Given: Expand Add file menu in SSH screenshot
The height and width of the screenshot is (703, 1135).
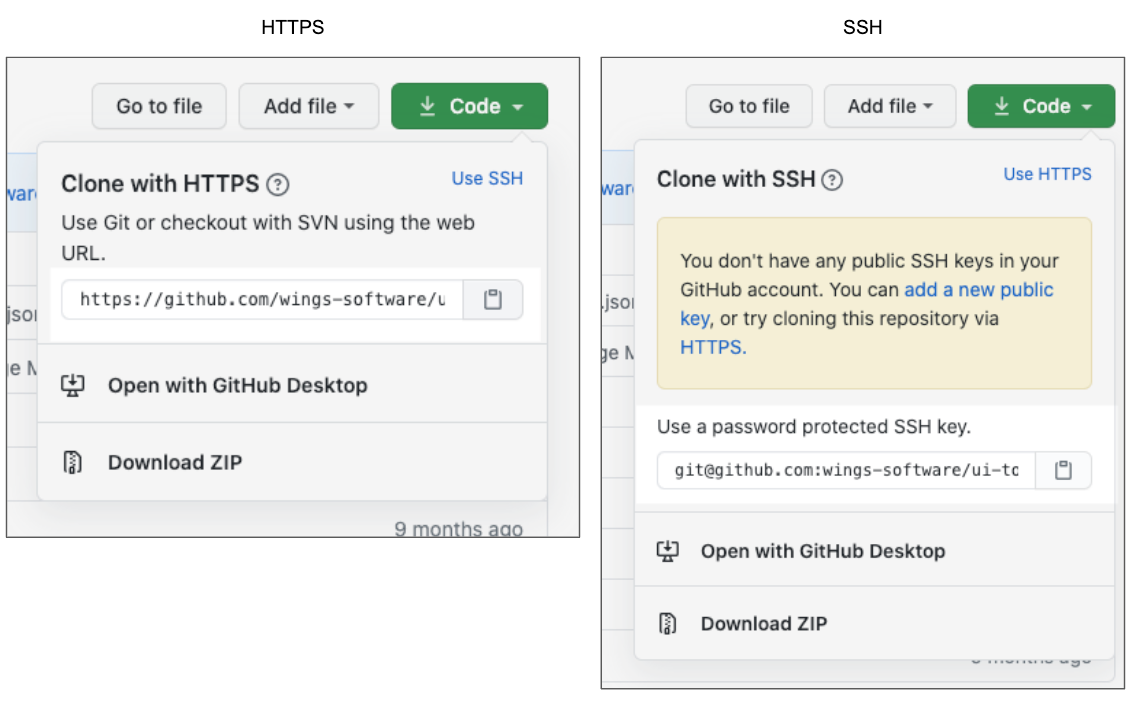Looking at the screenshot, I should pyautogui.click(x=890, y=106).
